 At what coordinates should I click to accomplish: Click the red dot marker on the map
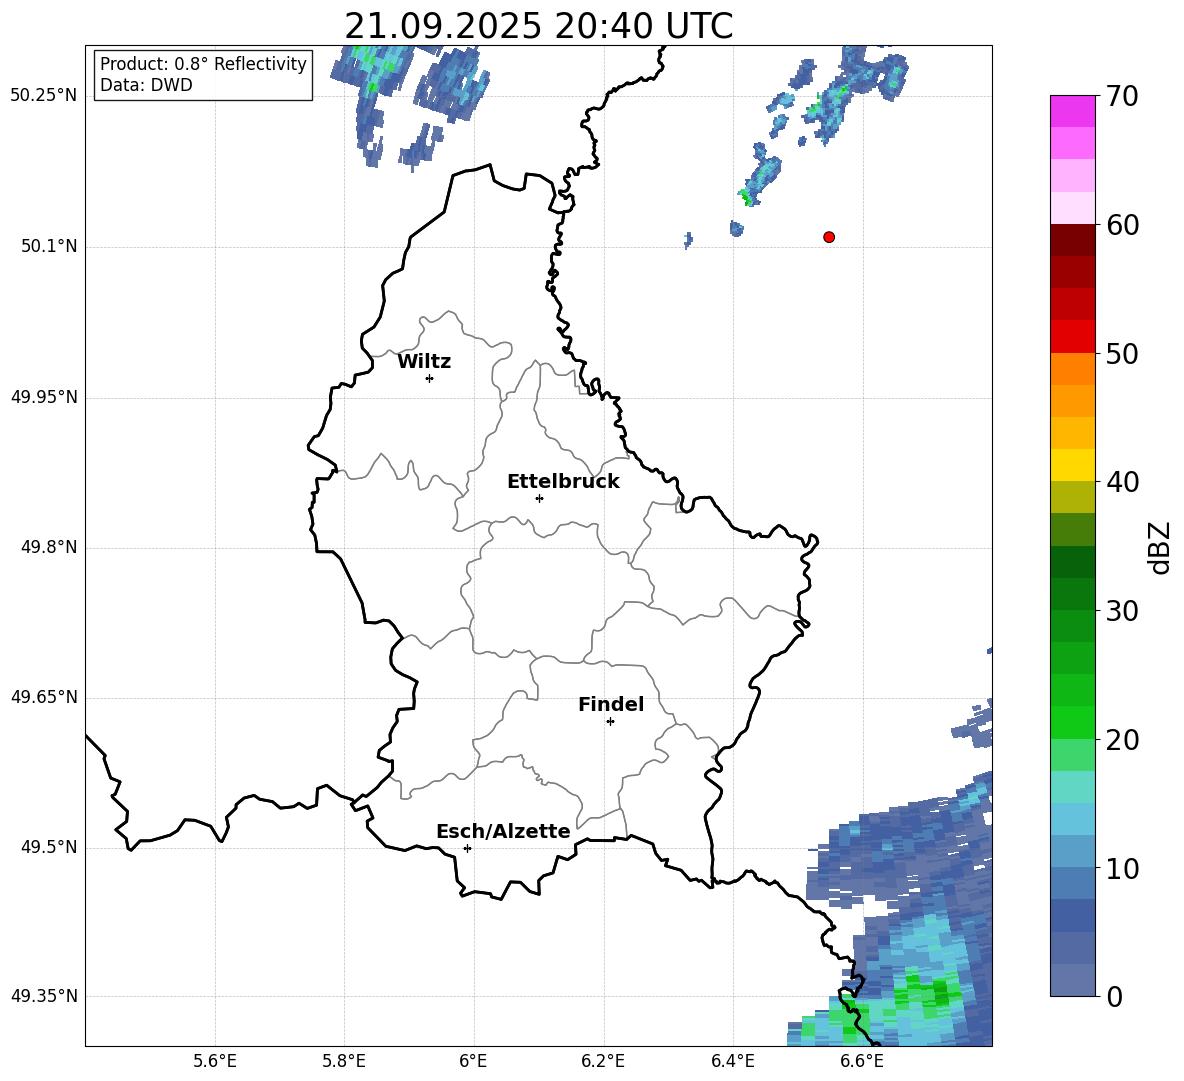coord(829,237)
